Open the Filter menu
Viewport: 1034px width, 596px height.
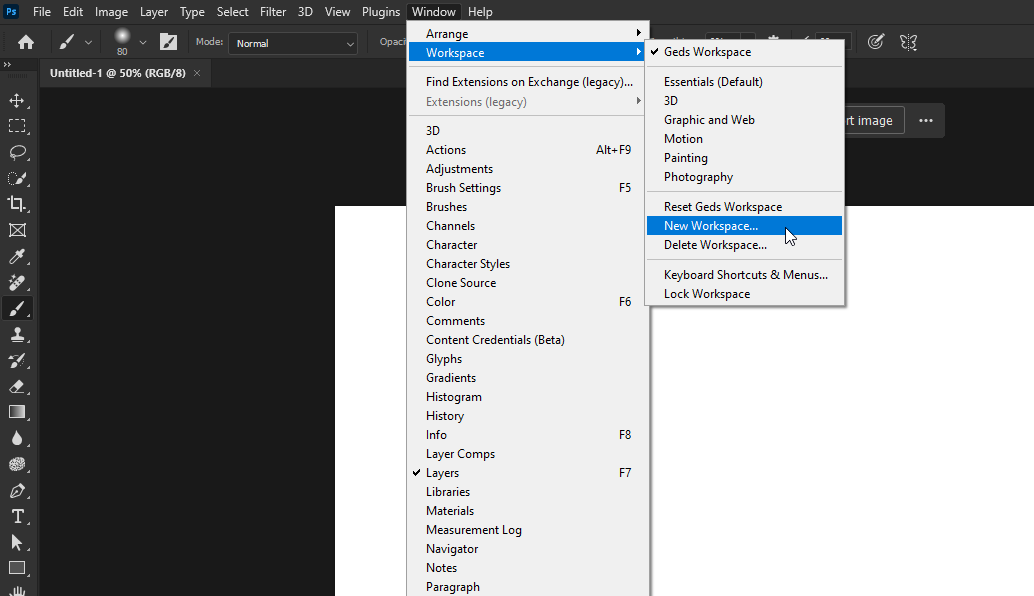point(271,11)
